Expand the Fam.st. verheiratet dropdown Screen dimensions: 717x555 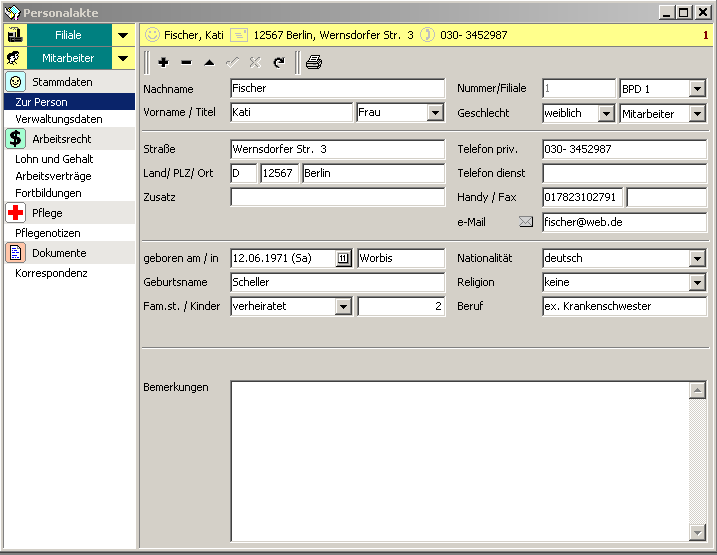[x=344, y=306]
